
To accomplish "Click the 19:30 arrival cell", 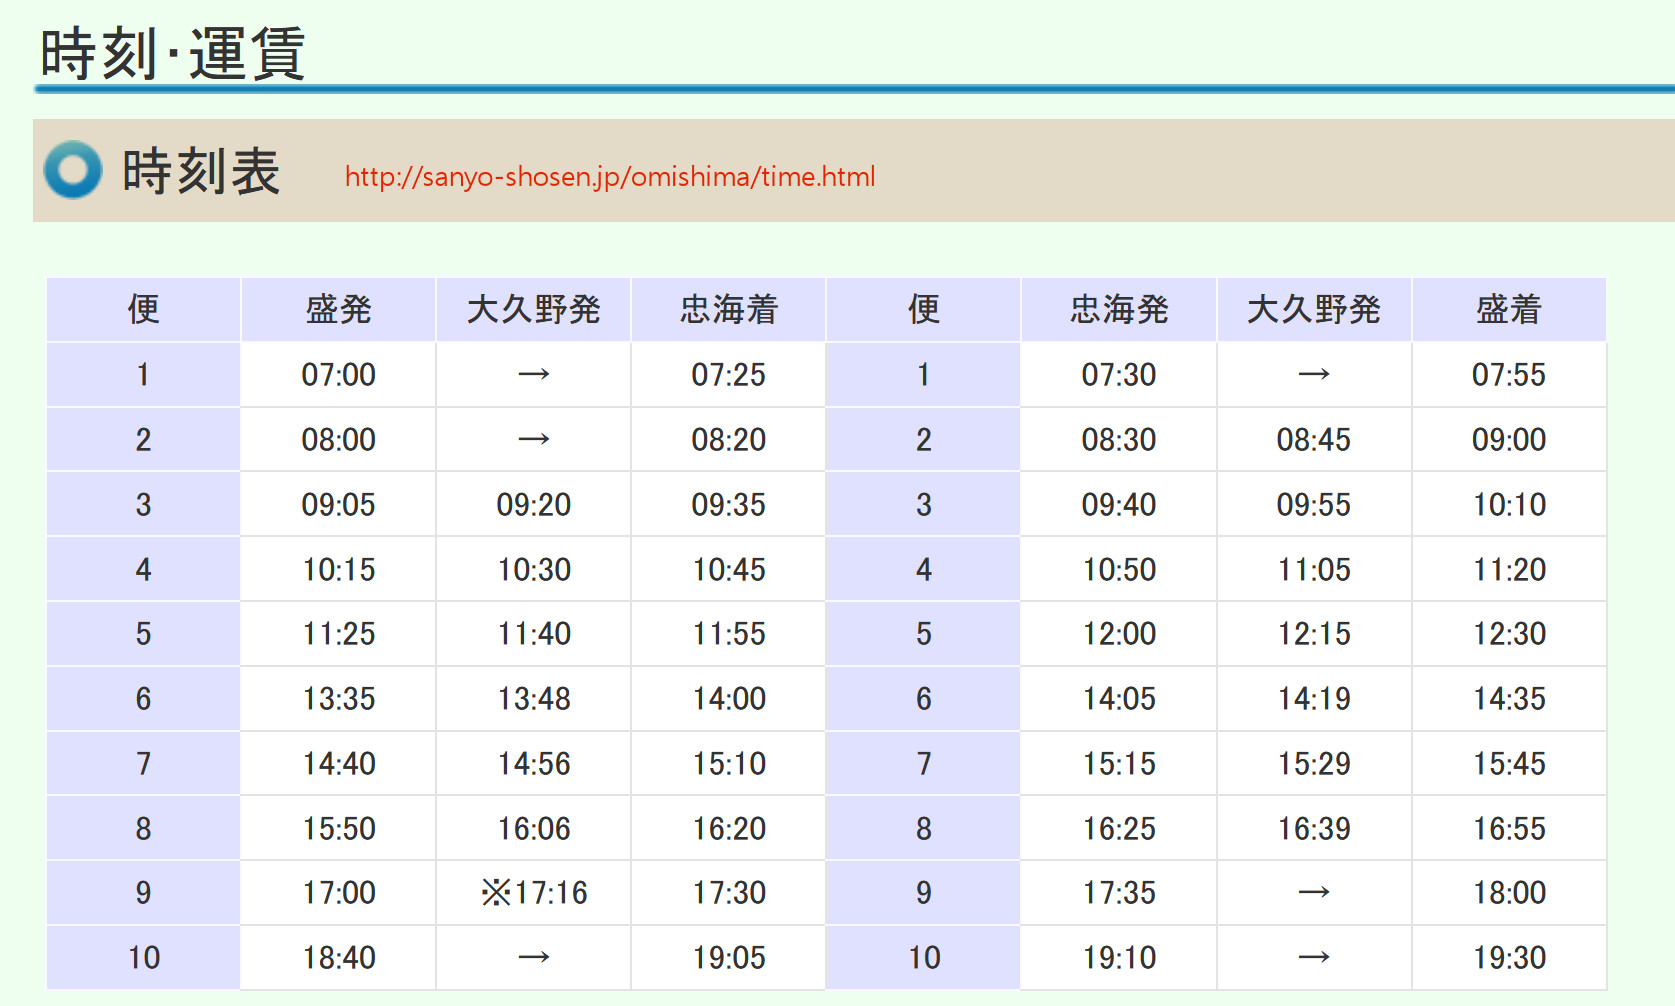I will [x=1509, y=958].
